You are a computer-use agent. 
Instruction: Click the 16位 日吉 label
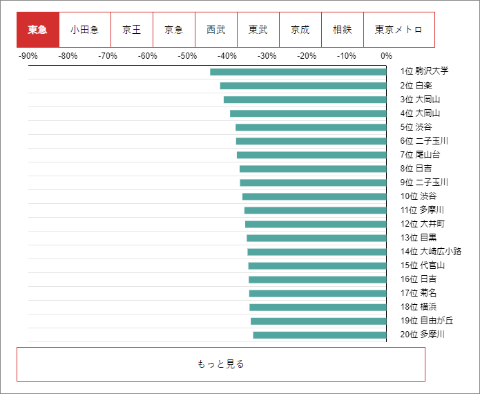pos(418,279)
